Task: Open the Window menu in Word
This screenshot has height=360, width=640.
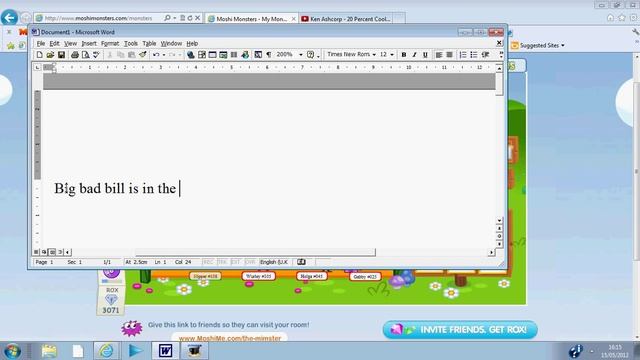Action: (x=171, y=43)
